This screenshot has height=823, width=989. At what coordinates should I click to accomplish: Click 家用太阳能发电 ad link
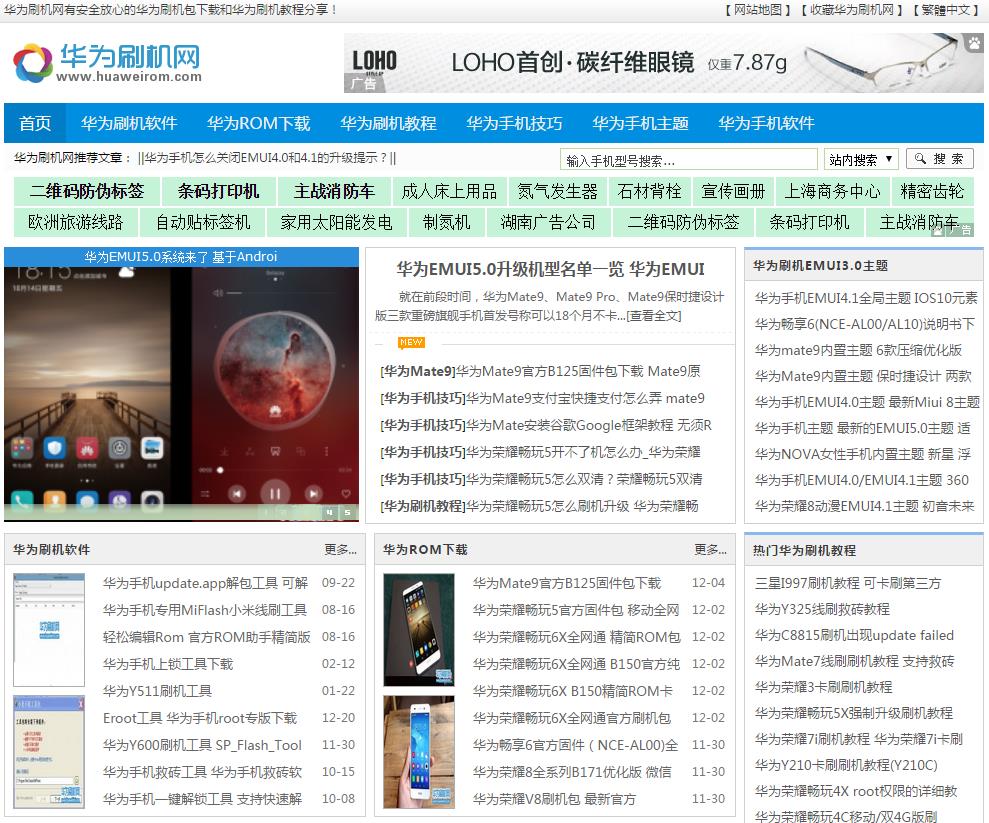[336, 222]
